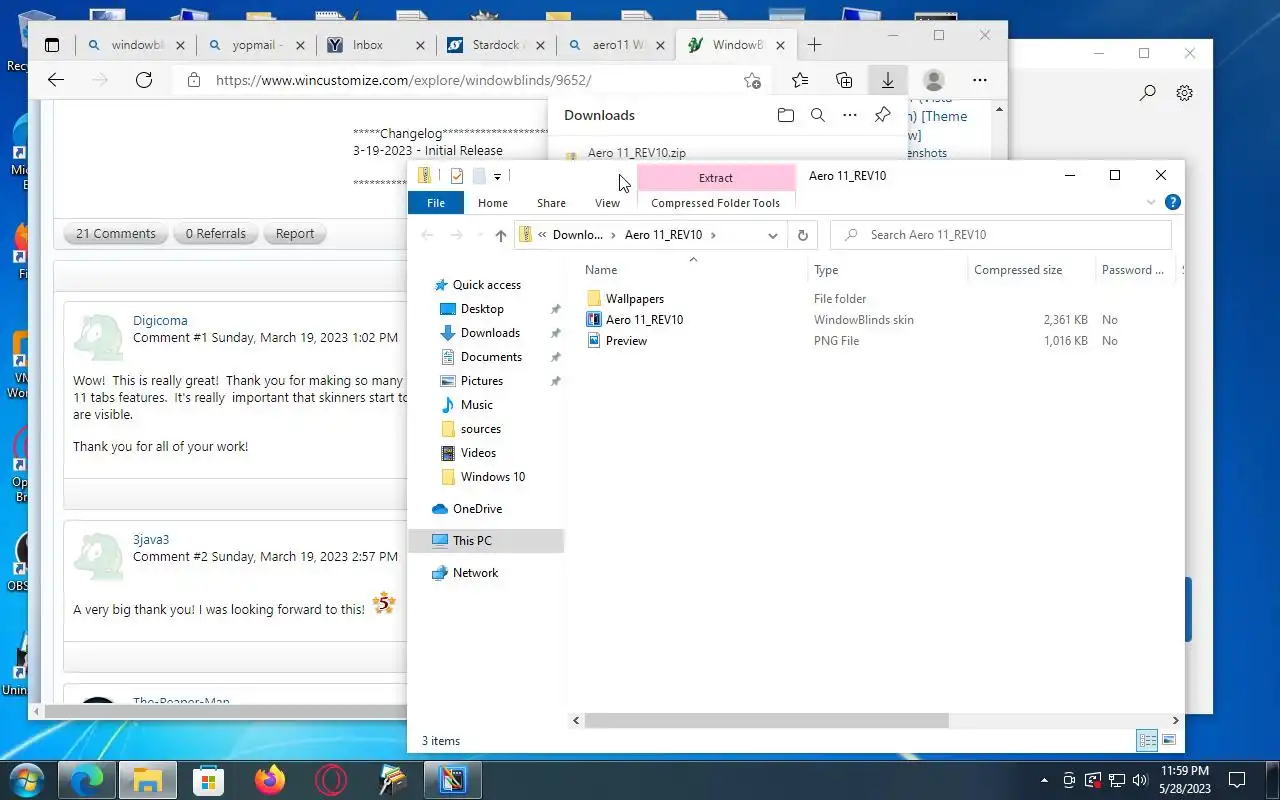
Task: Sort by Compressed size column
Action: (x=1018, y=270)
